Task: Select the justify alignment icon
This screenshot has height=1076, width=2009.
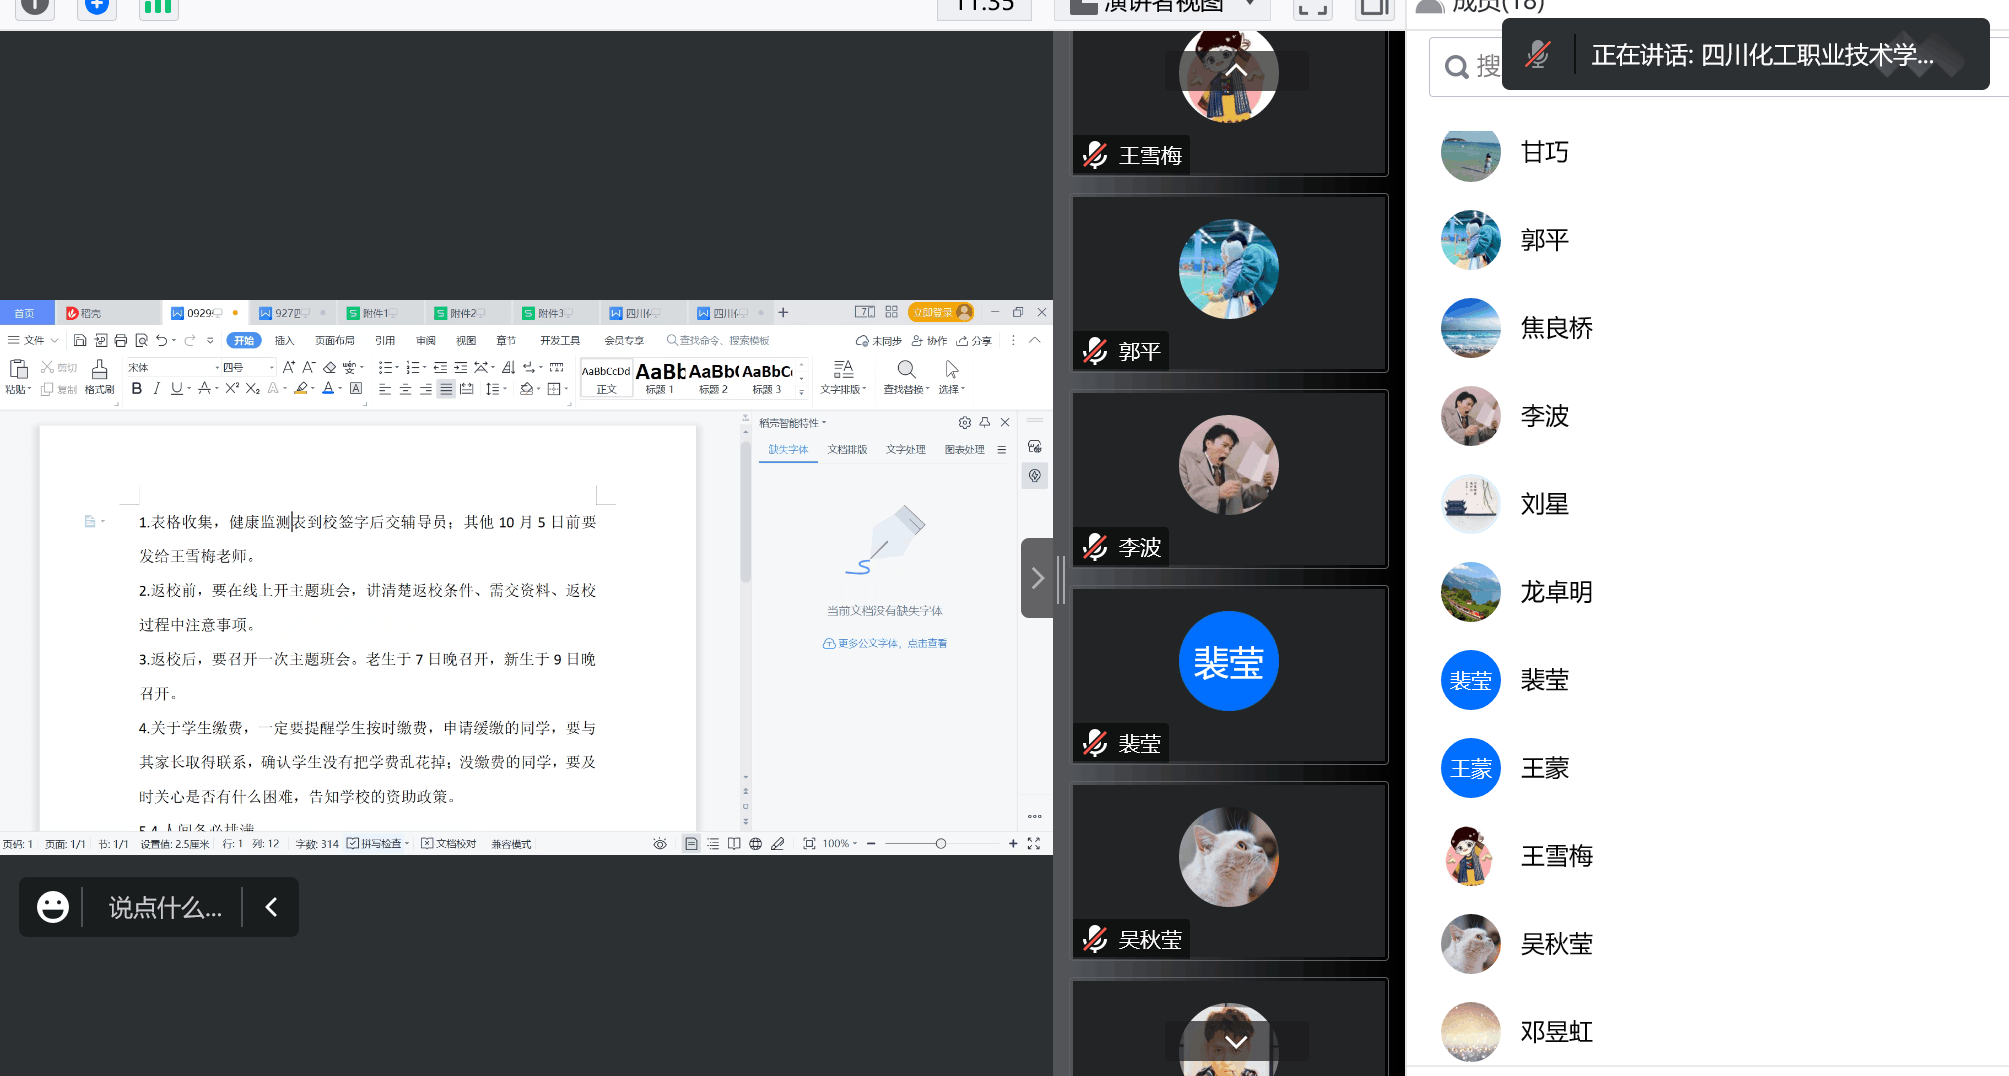Action: (446, 389)
